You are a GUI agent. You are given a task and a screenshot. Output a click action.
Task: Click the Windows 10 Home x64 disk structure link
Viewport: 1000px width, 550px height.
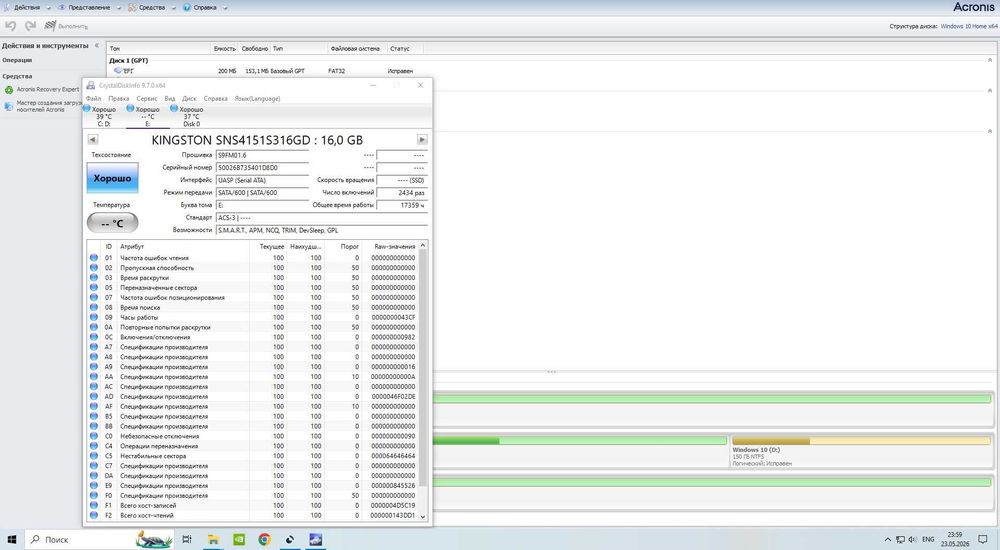coord(969,26)
